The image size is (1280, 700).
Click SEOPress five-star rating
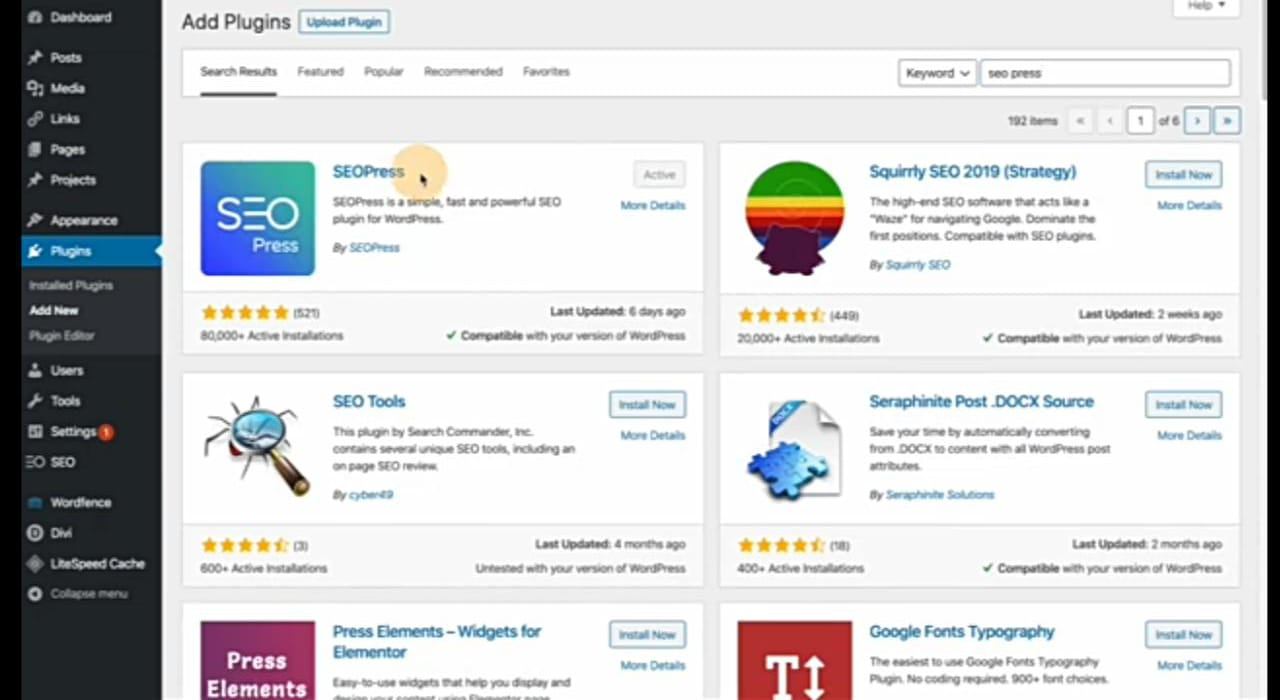245,313
